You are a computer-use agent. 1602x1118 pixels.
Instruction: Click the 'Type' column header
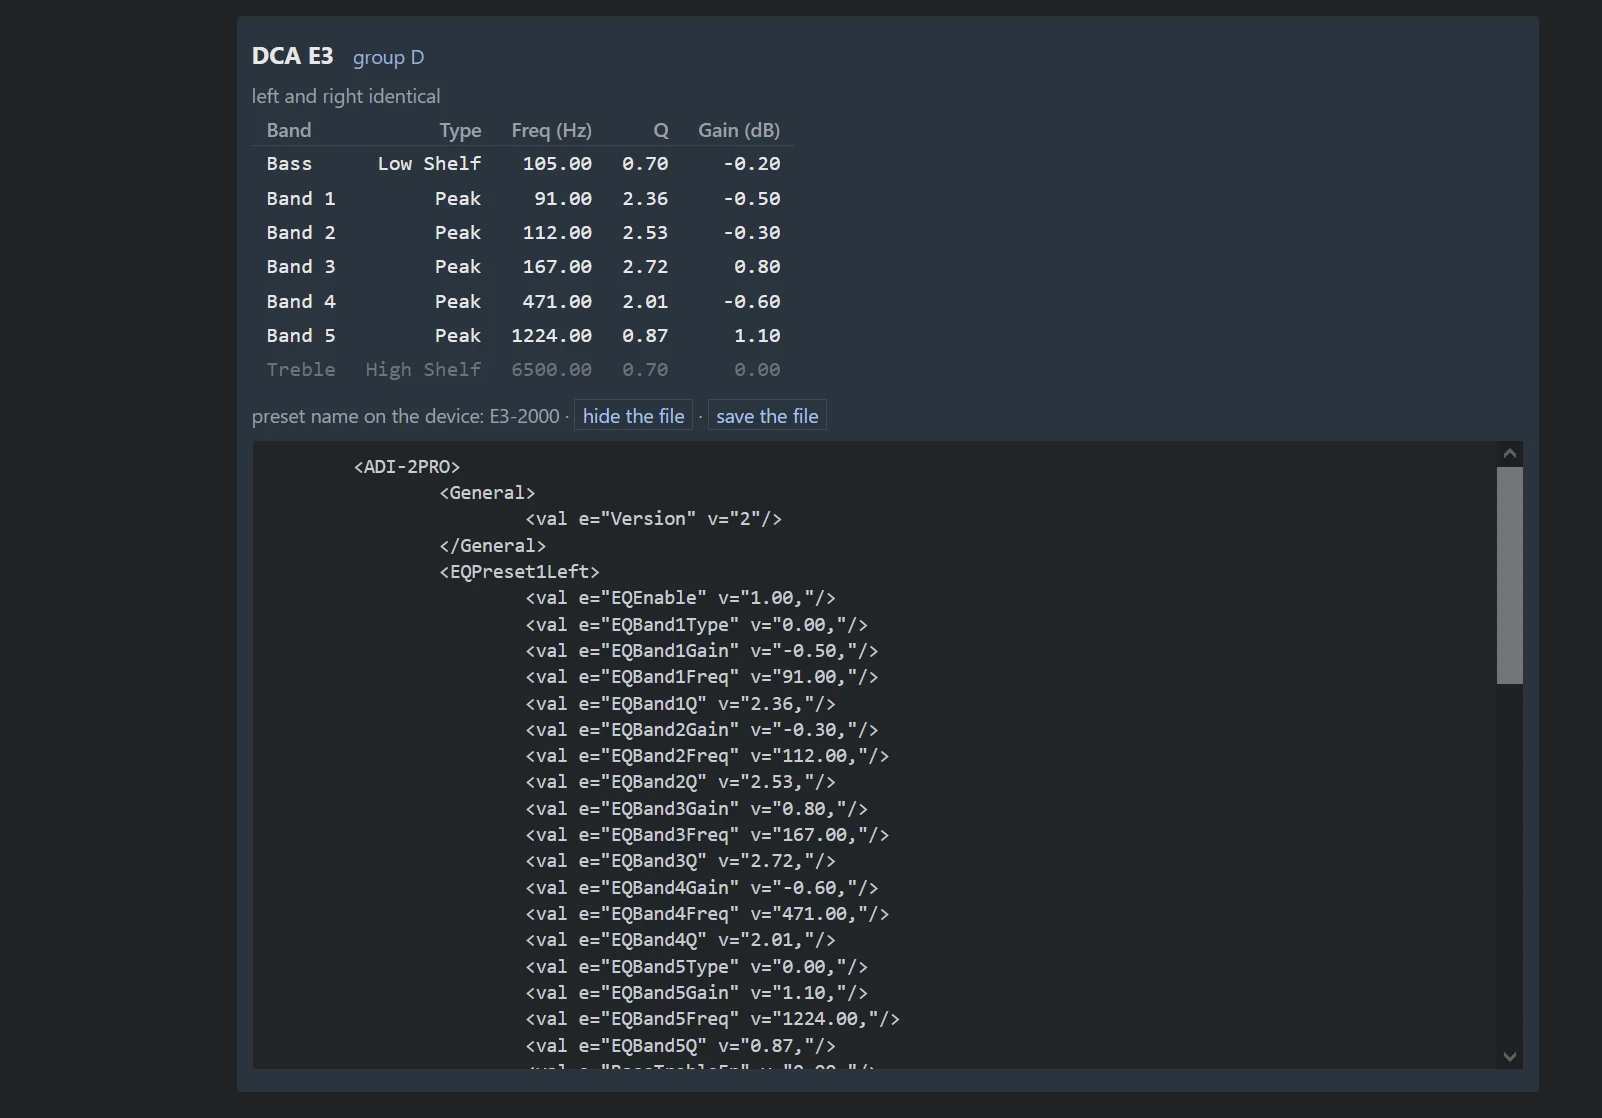point(460,130)
